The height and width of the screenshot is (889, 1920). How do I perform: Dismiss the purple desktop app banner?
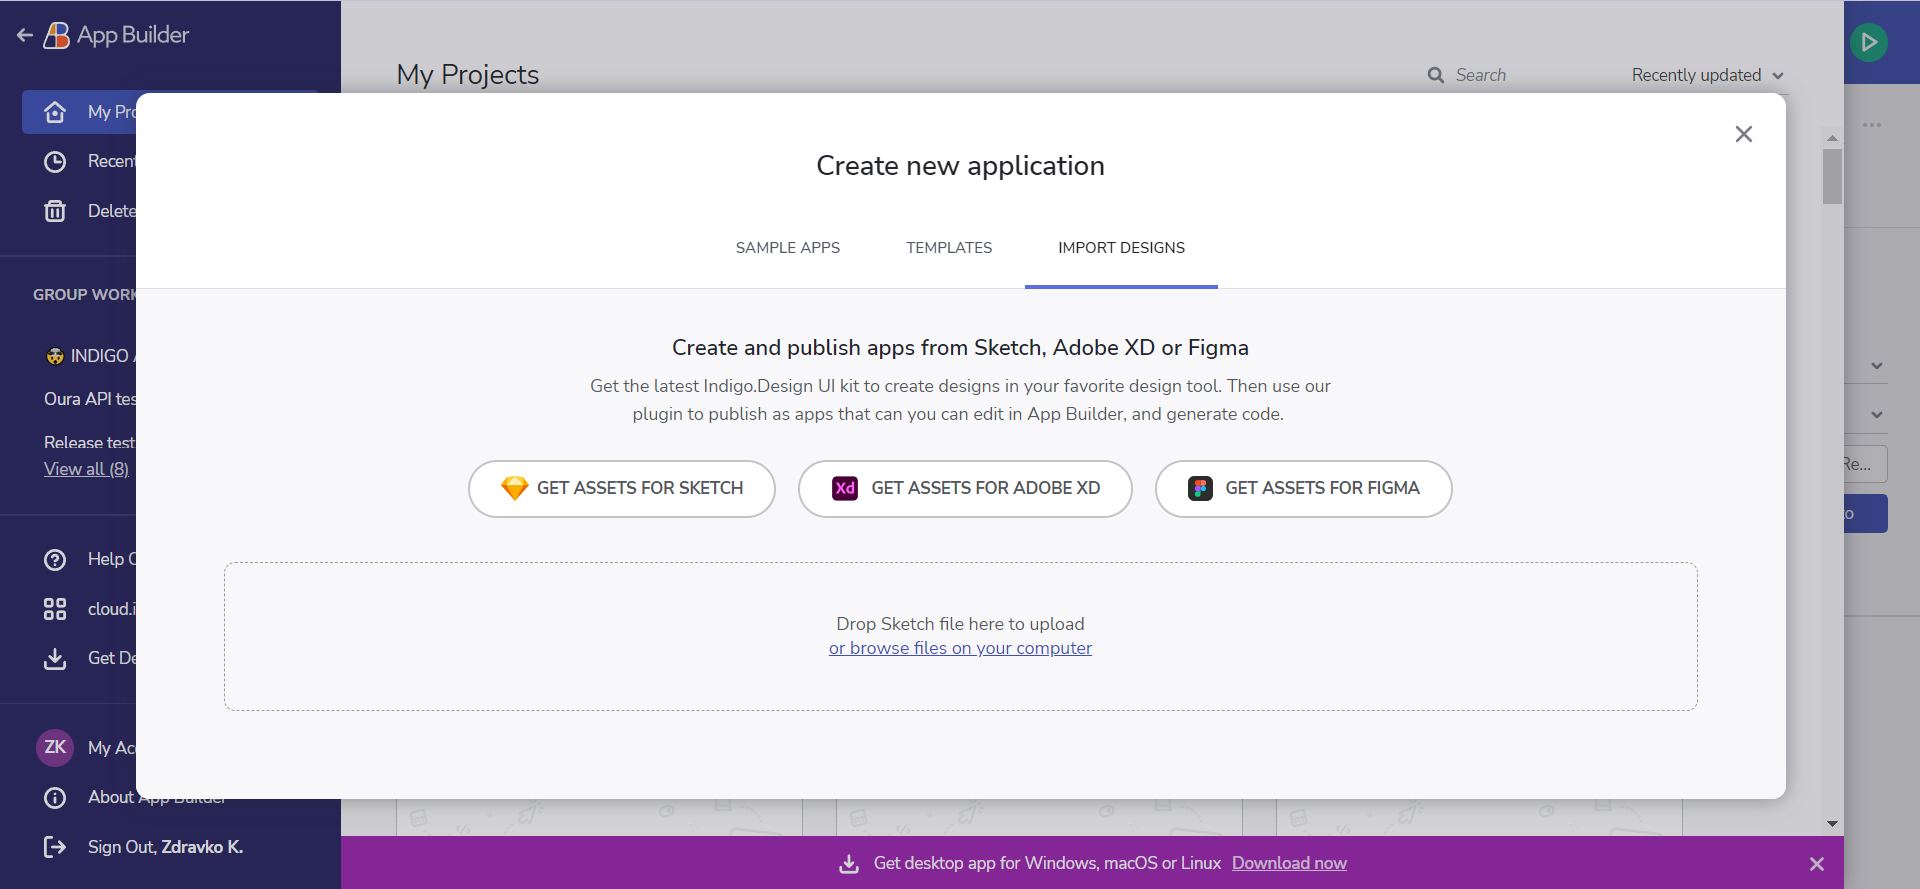[x=1817, y=864]
